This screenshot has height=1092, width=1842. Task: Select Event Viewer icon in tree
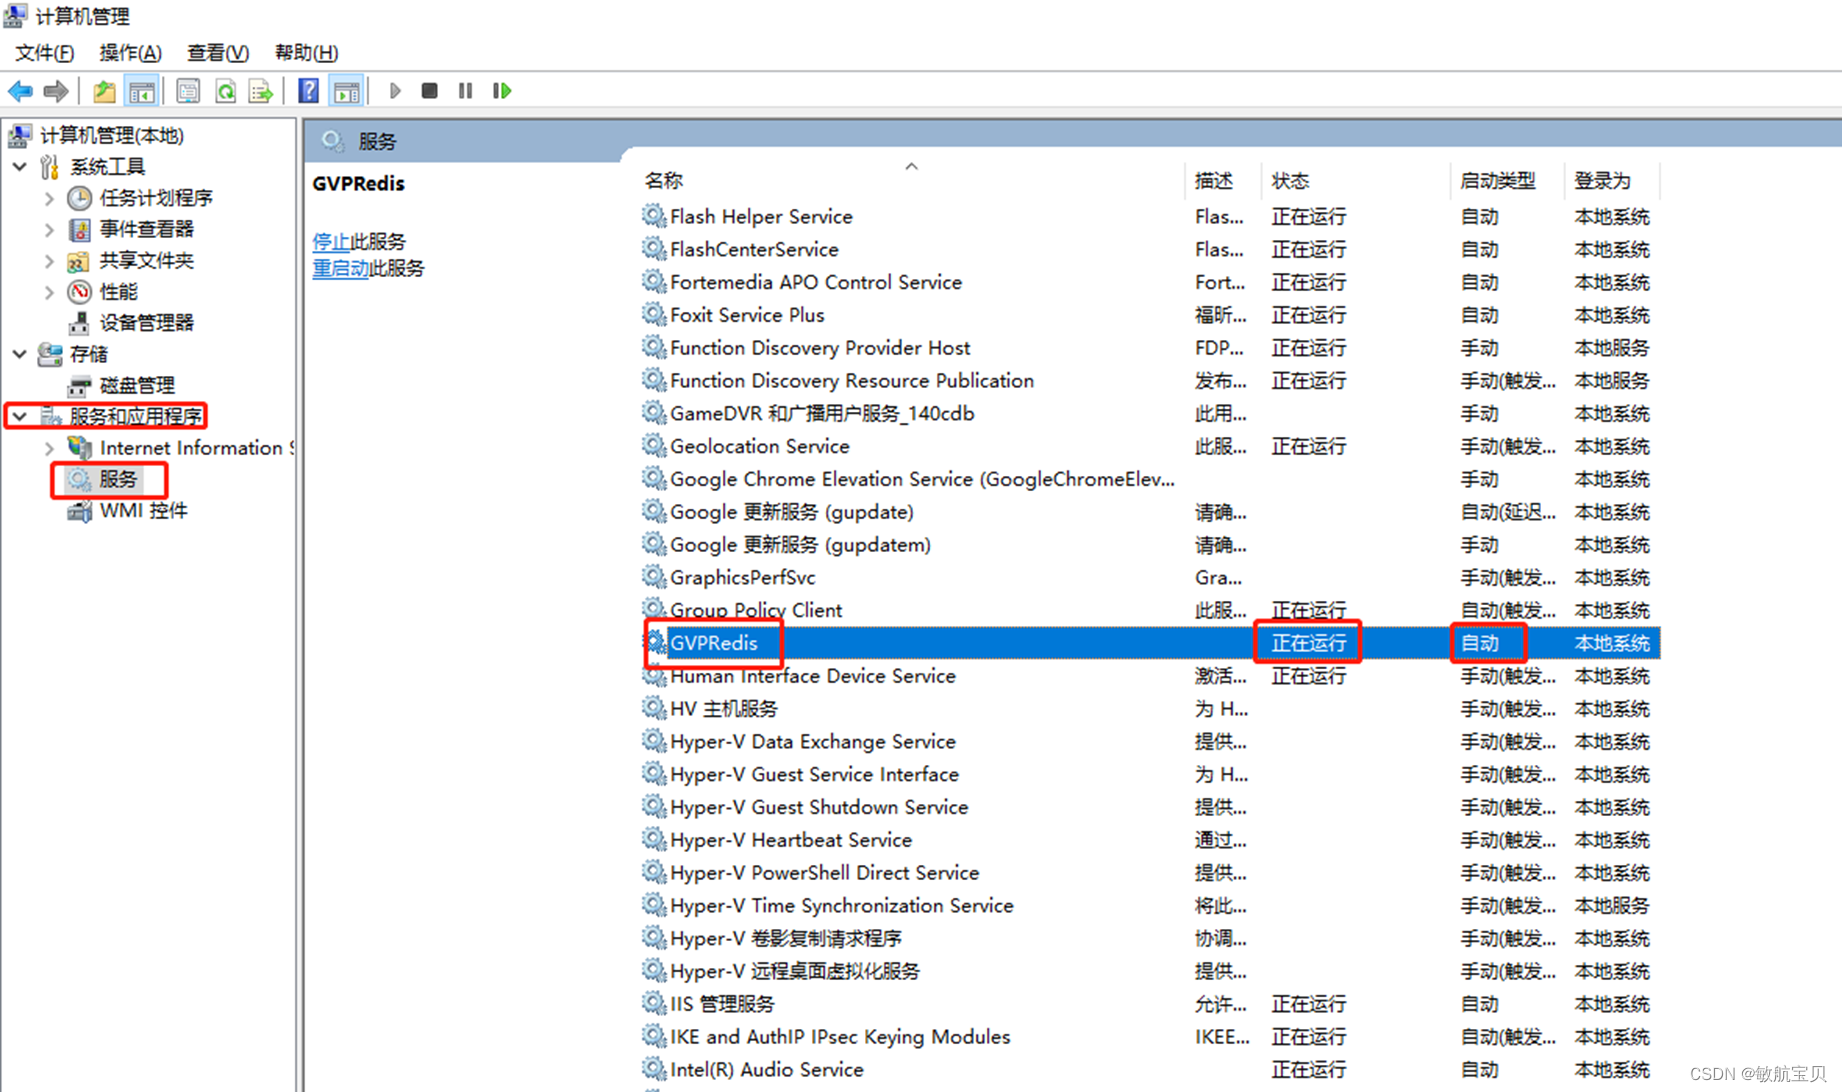tap(80, 229)
